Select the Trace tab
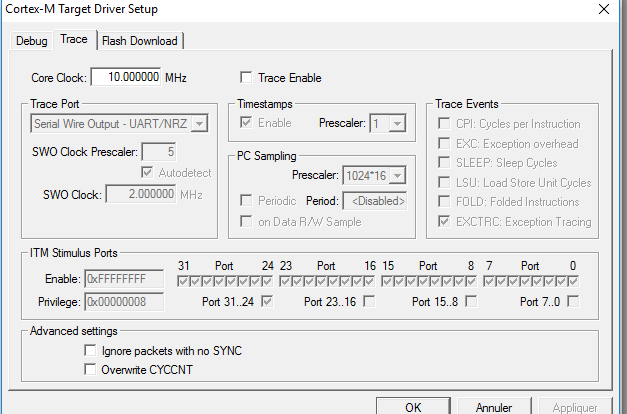This screenshot has width=627, height=414. tap(74, 39)
